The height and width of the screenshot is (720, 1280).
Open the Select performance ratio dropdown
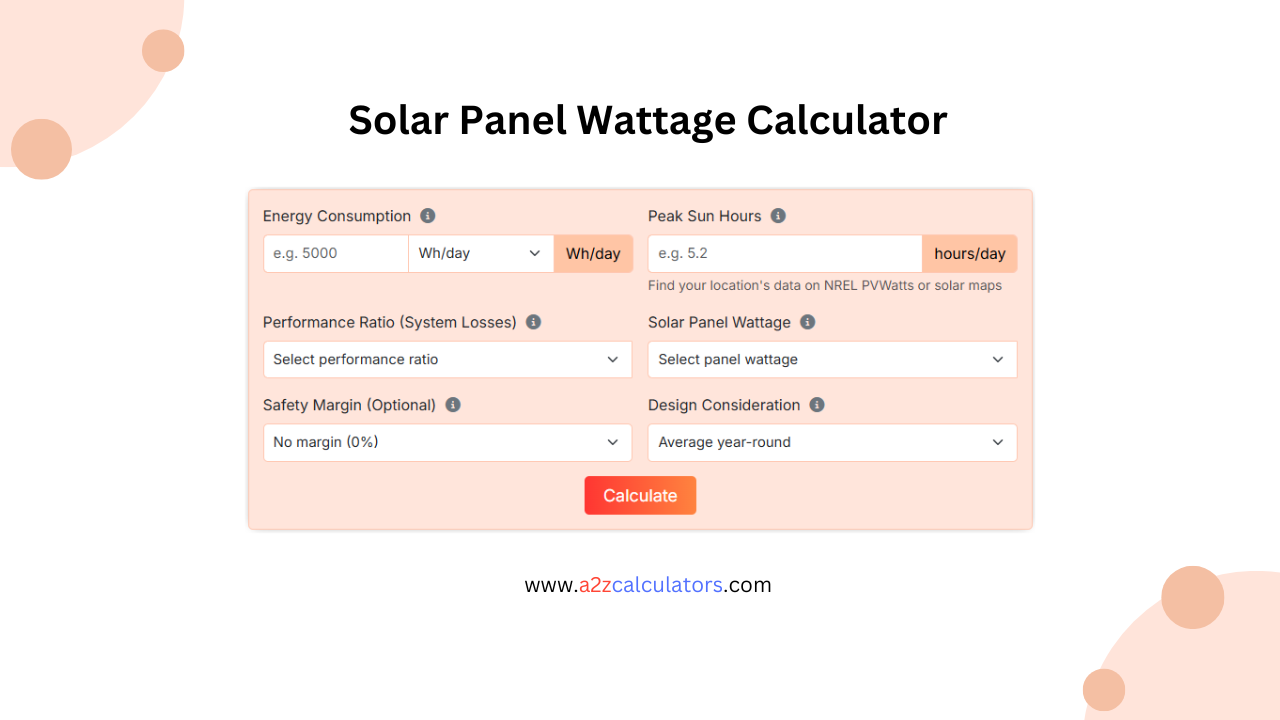[x=447, y=359]
